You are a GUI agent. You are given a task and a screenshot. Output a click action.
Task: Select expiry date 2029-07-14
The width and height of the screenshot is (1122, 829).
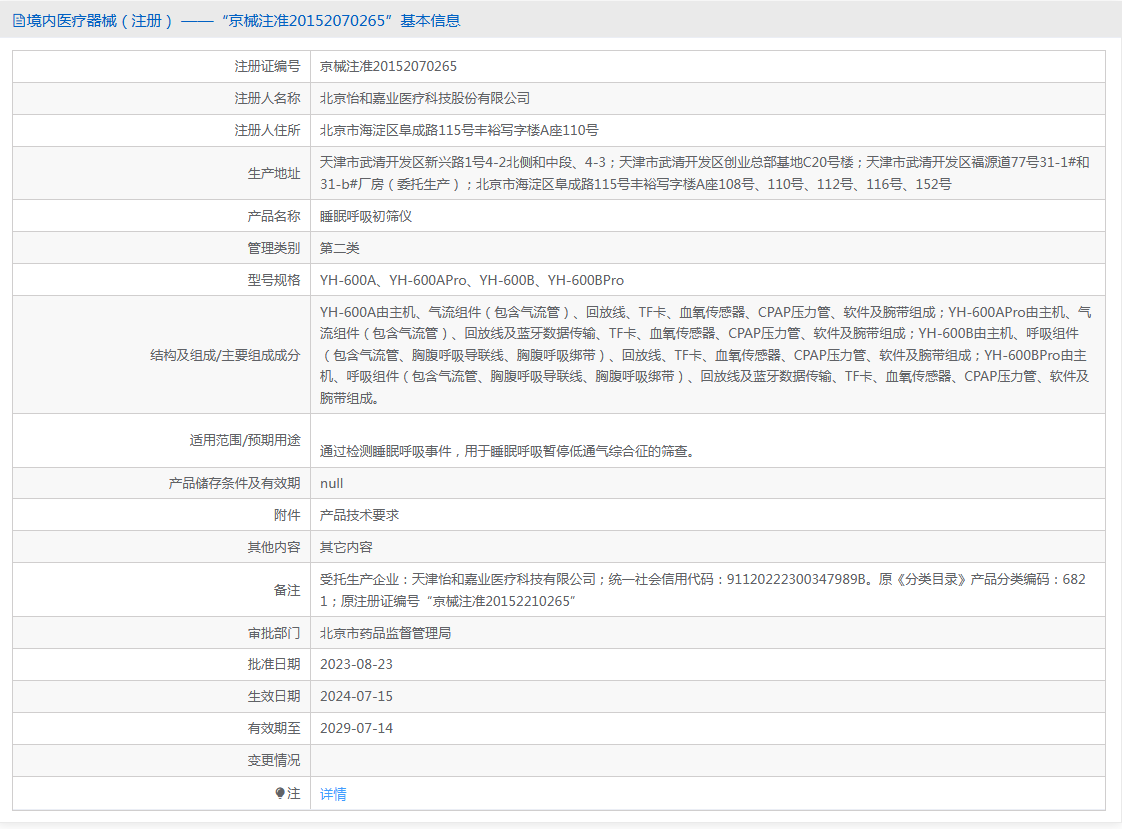pos(356,728)
